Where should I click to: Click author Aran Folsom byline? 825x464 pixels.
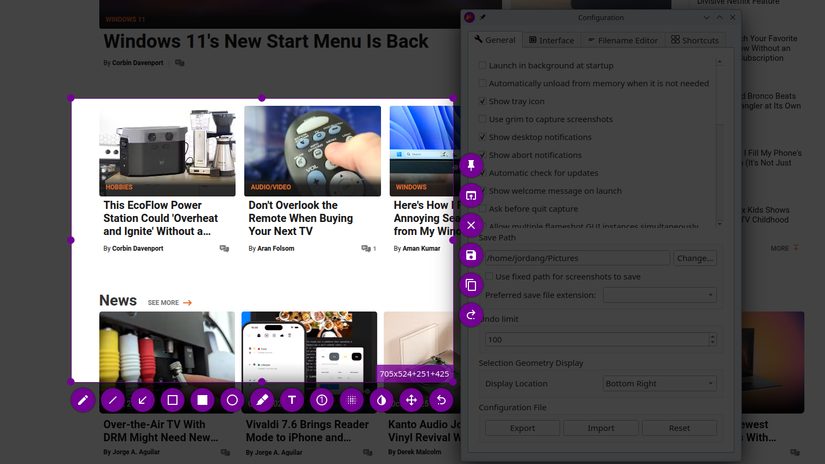[x=276, y=248]
